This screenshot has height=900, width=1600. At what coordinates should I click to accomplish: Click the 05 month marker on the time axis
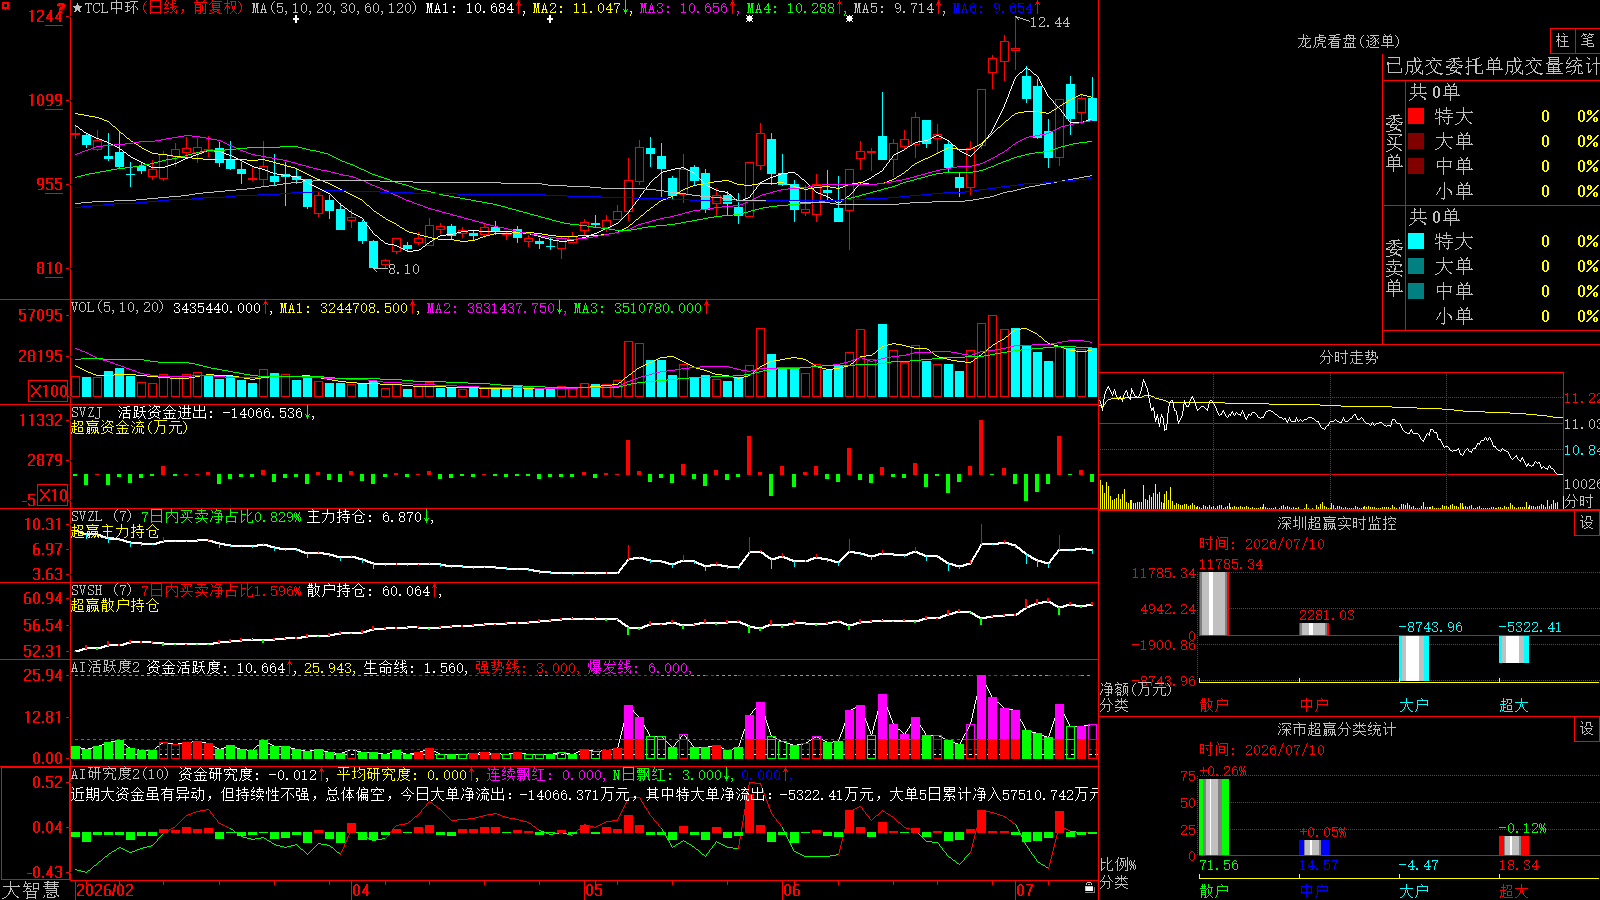point(594,890)
